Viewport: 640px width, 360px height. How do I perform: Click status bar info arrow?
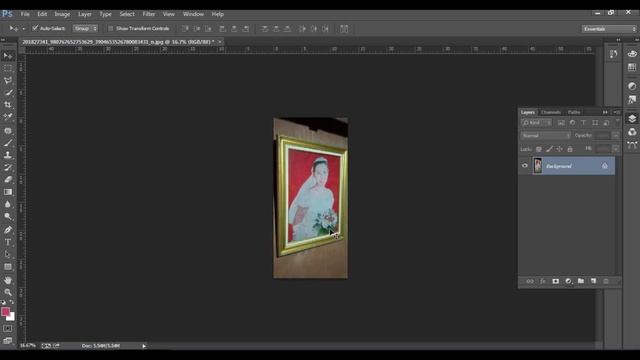[x=144, y=346]
